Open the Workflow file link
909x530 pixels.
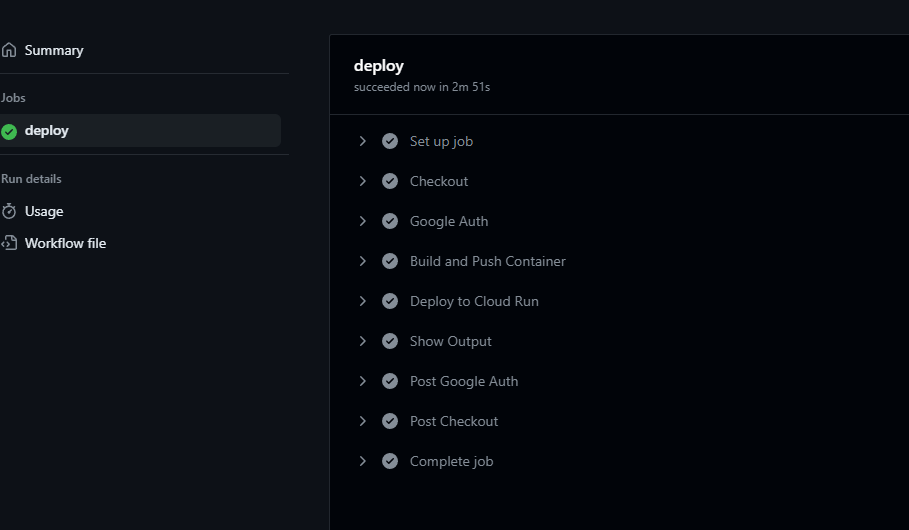66,243
